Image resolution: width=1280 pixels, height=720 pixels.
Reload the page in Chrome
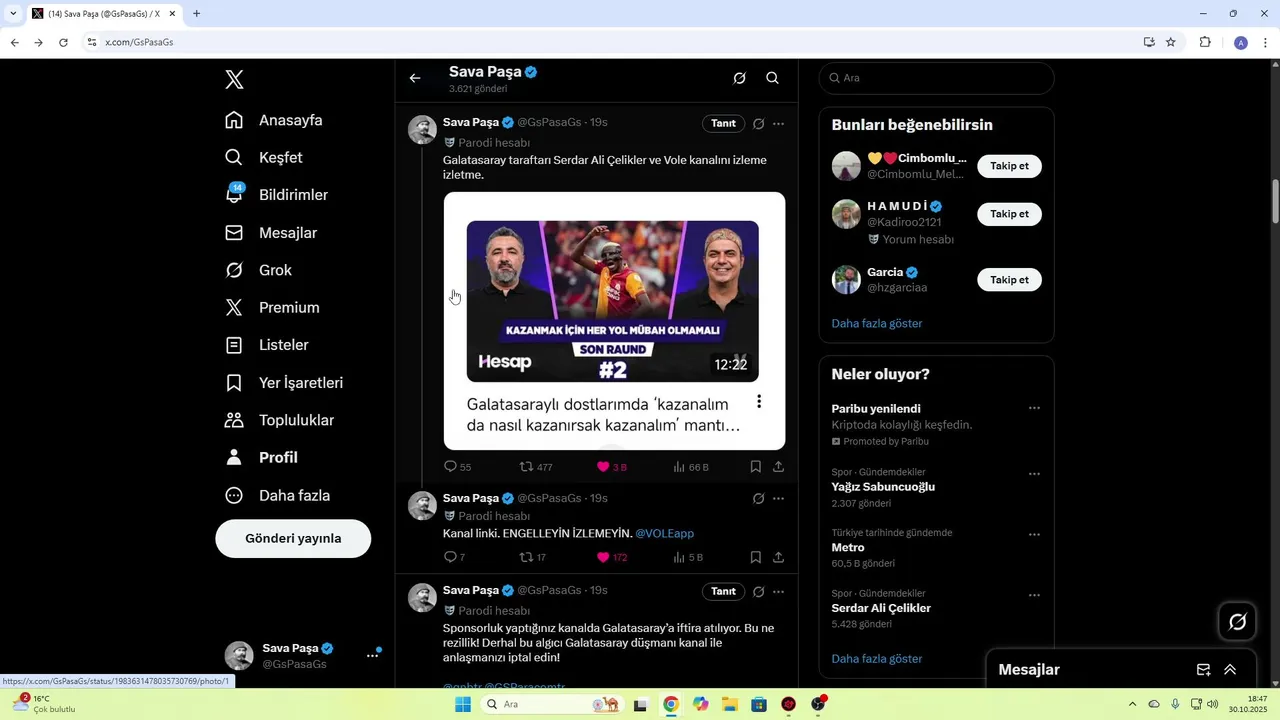(63, 42)
